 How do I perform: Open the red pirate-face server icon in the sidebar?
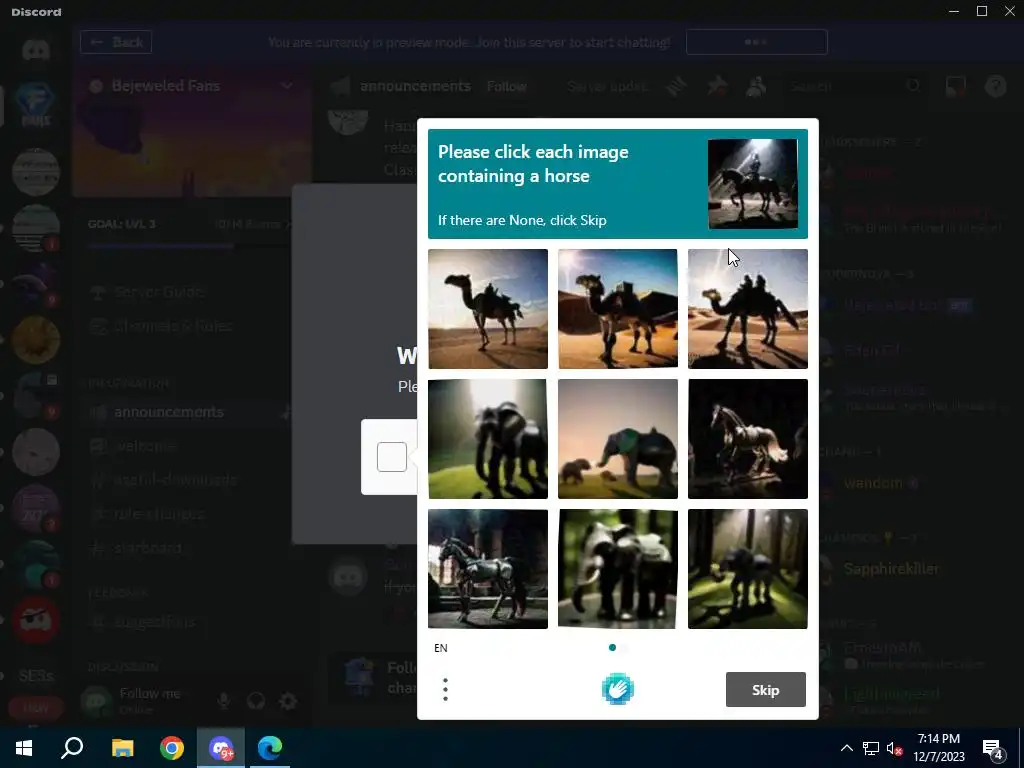[36, 619]
